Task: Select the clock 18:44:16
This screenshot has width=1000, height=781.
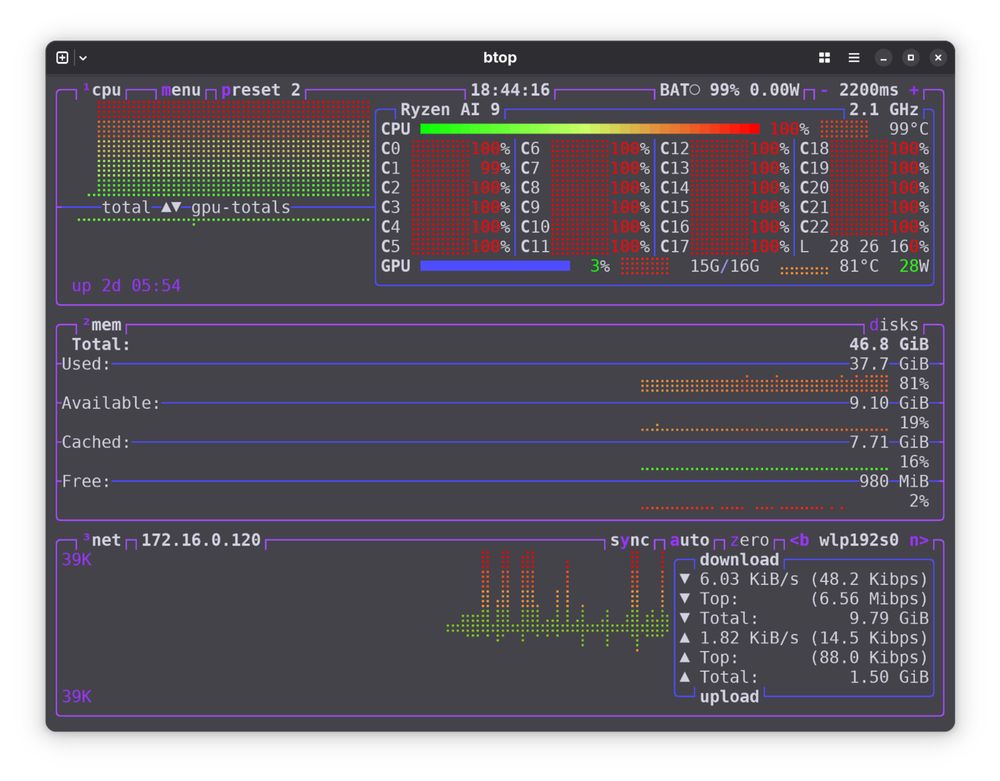Action: [510, 91]
